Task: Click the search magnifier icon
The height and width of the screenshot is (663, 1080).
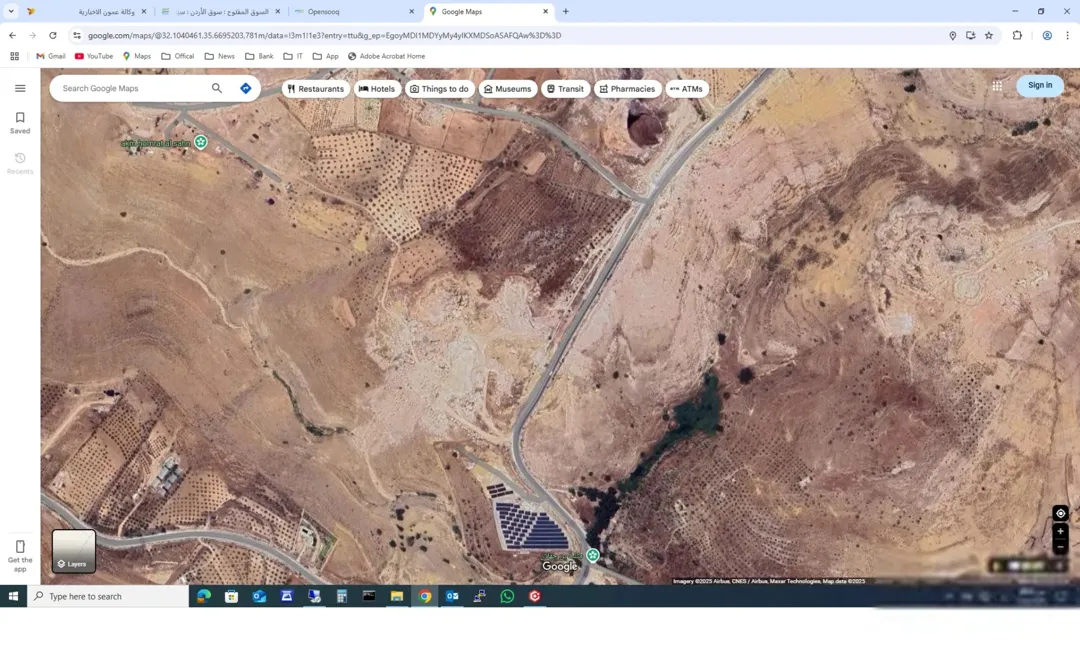Action: [x=217, y=88]
